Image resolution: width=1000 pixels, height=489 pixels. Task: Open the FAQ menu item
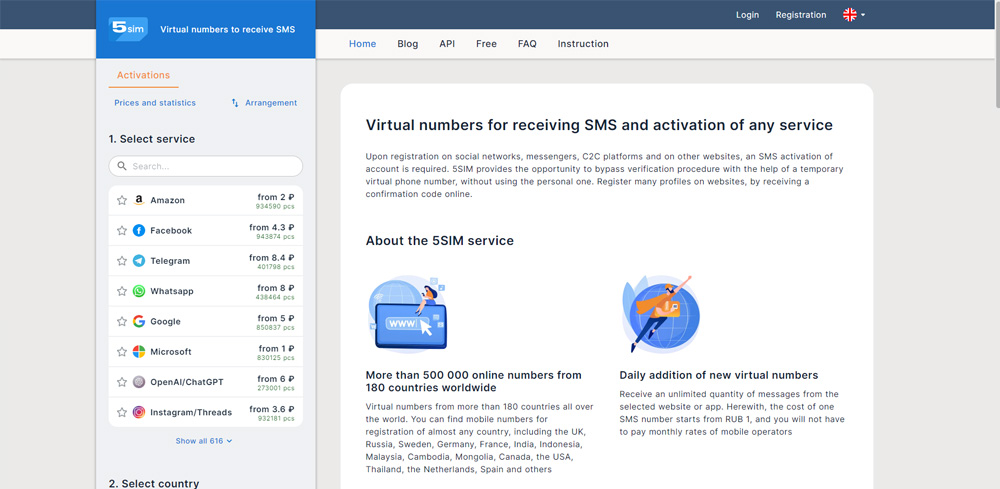point(527,44)
